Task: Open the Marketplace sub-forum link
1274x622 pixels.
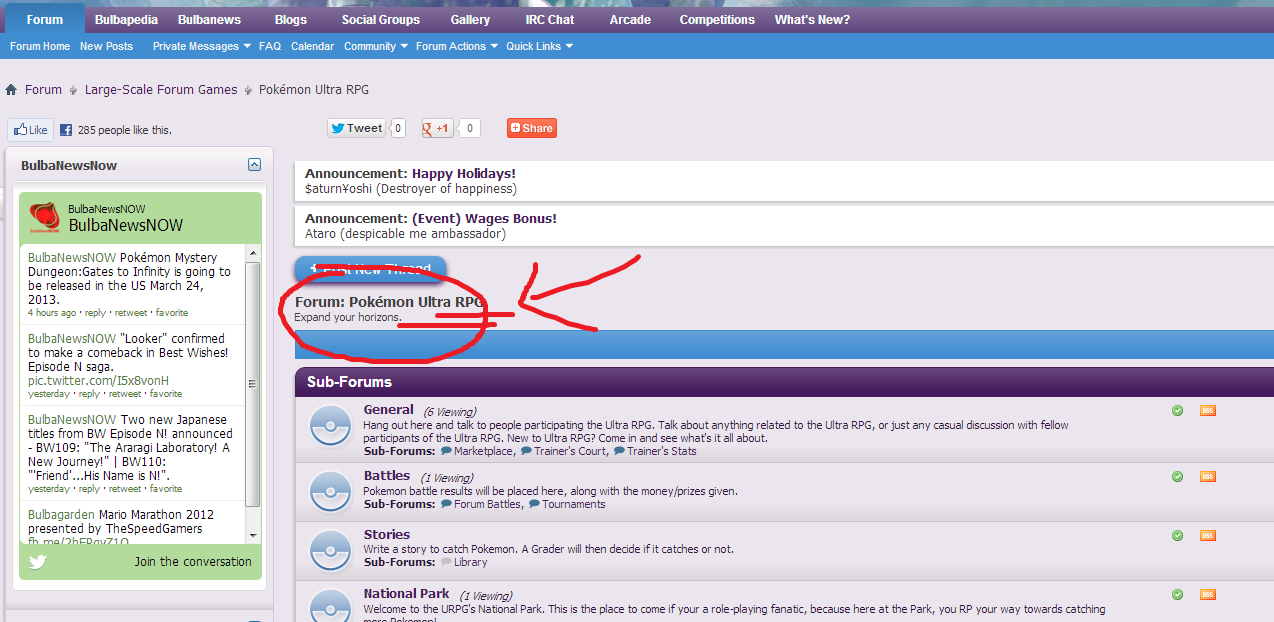Action: click(x=484, y=451)
